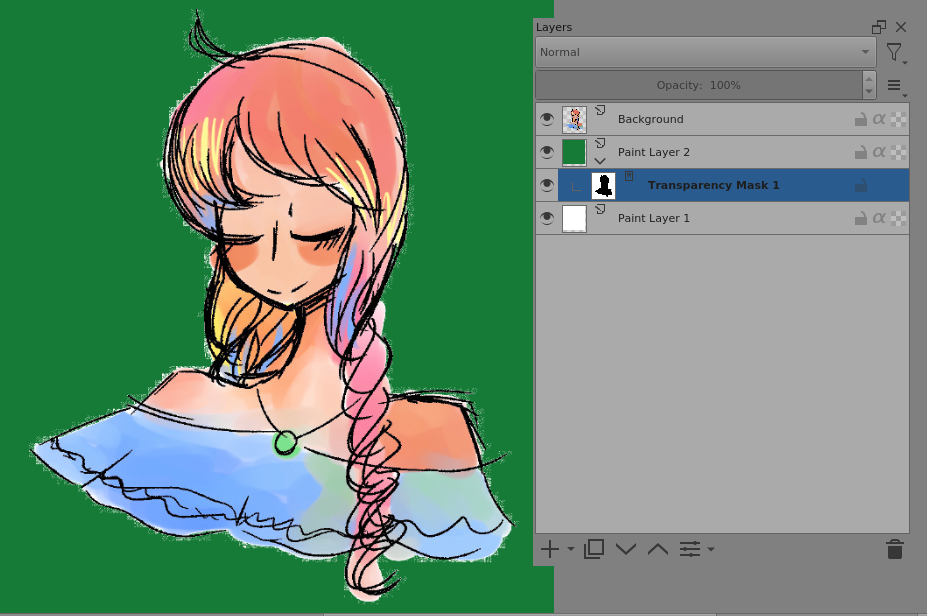The height and width of the screenshot is (616, 927).
Task: Click the Transparency Mask 1 silhouette thumbnail
Action: (604, 186)
